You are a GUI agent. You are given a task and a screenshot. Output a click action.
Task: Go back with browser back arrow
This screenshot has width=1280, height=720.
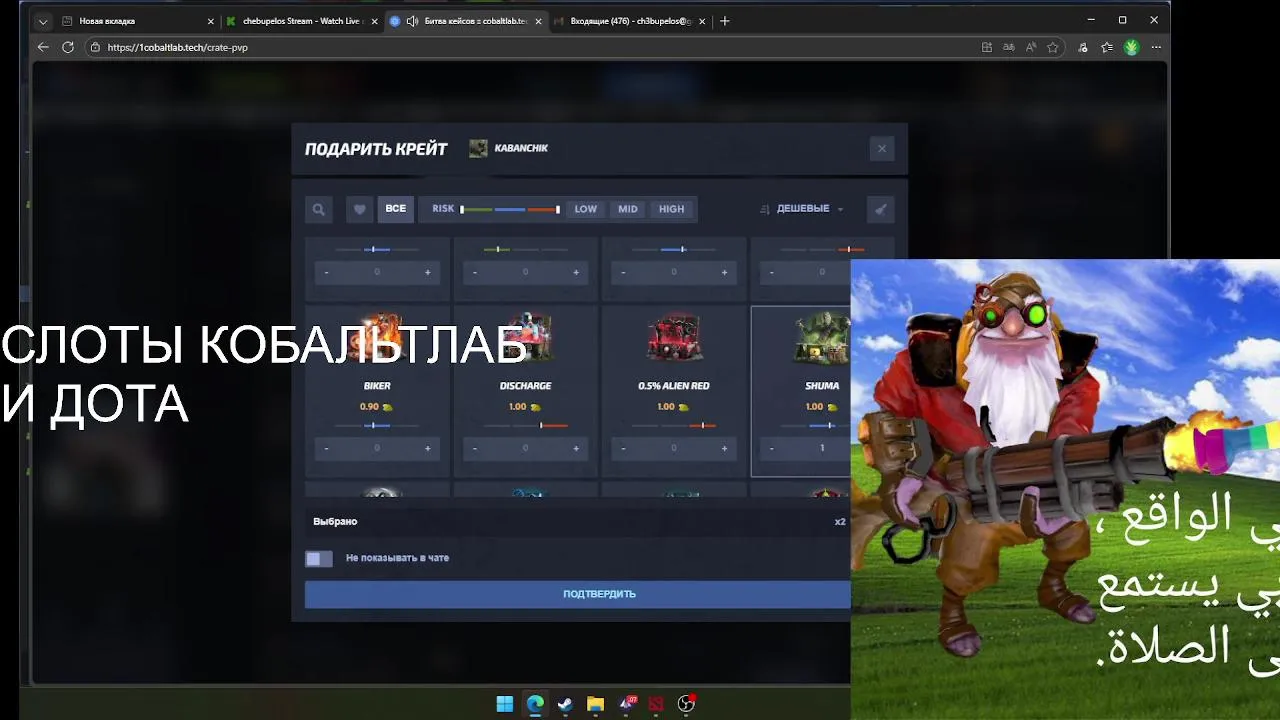point(43,47)
